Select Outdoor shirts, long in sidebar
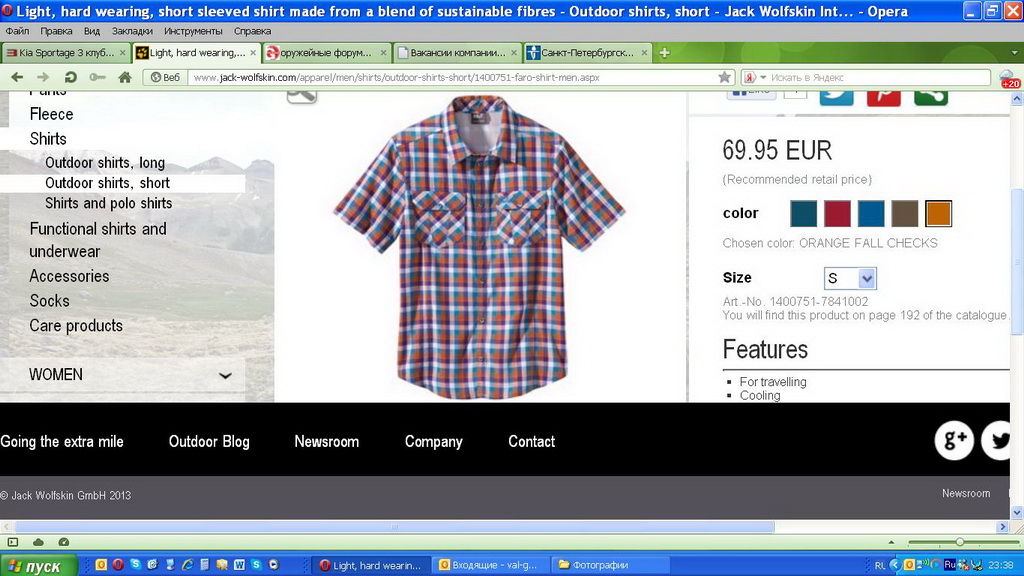1024x576 pixels. [105, 163]
